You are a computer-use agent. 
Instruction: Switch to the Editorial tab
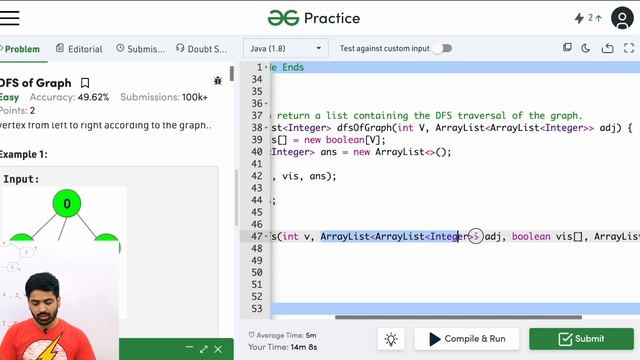80,49
